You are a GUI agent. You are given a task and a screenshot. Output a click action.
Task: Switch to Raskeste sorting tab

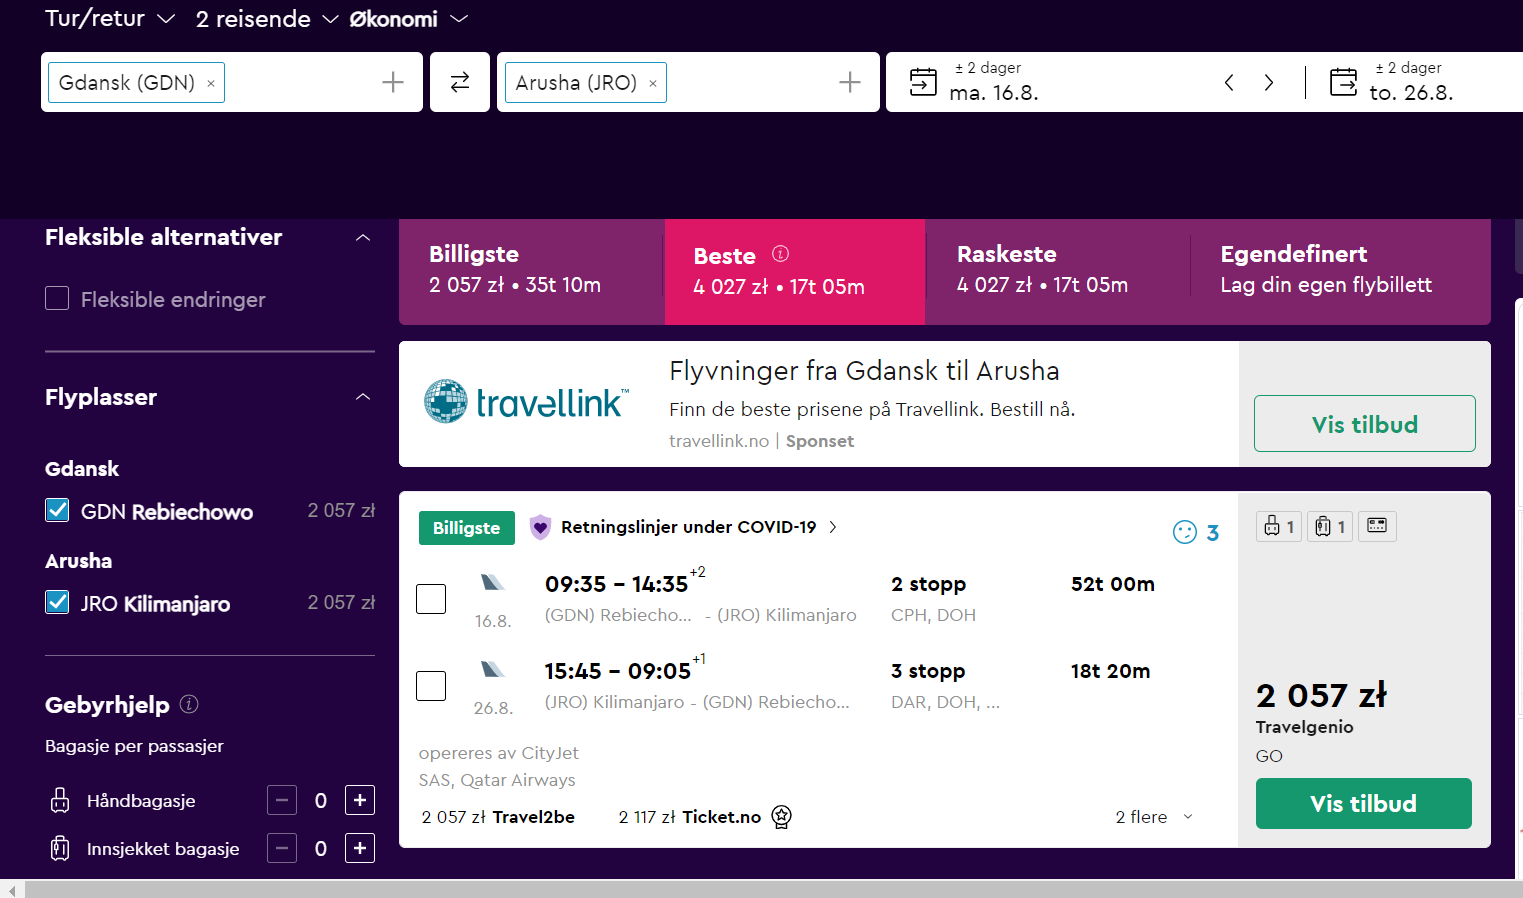pyautogui.click(x=1058, y=271)
